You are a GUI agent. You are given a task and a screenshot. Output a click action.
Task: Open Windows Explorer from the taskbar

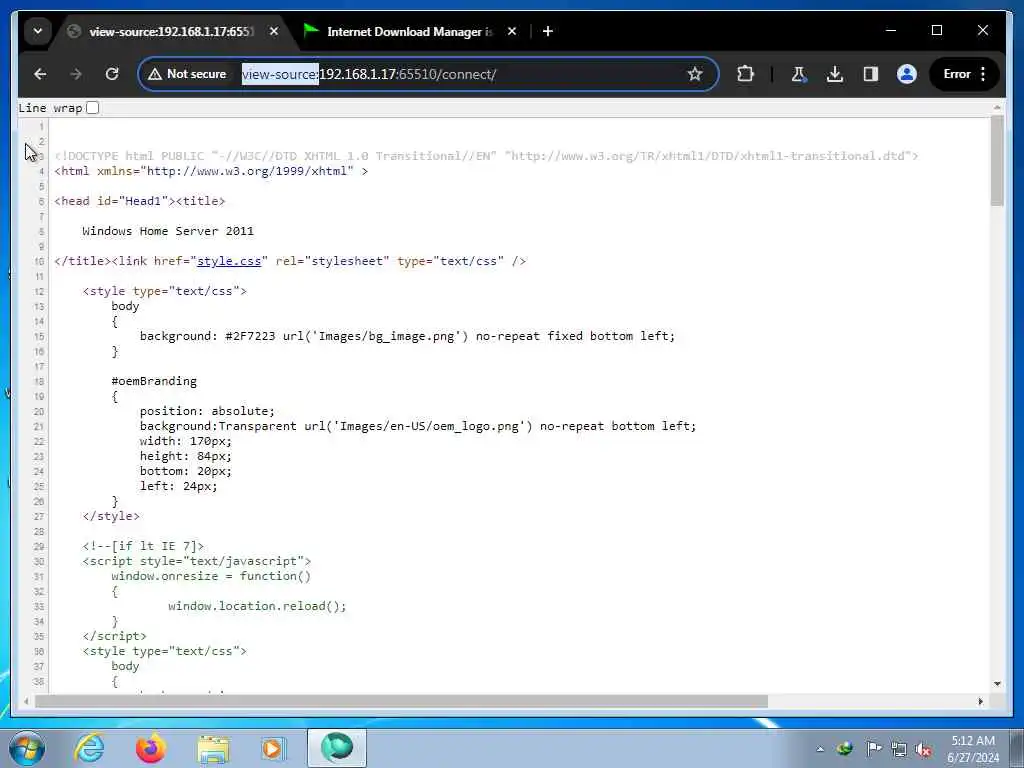213,748
